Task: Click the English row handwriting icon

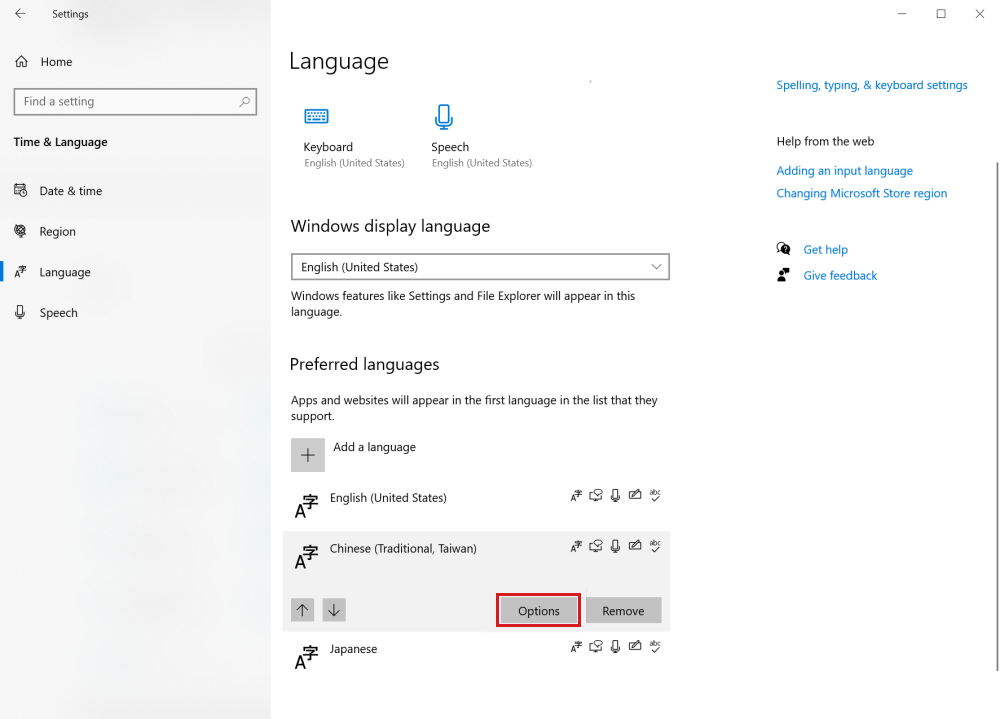Action: [x=635, y=495]
